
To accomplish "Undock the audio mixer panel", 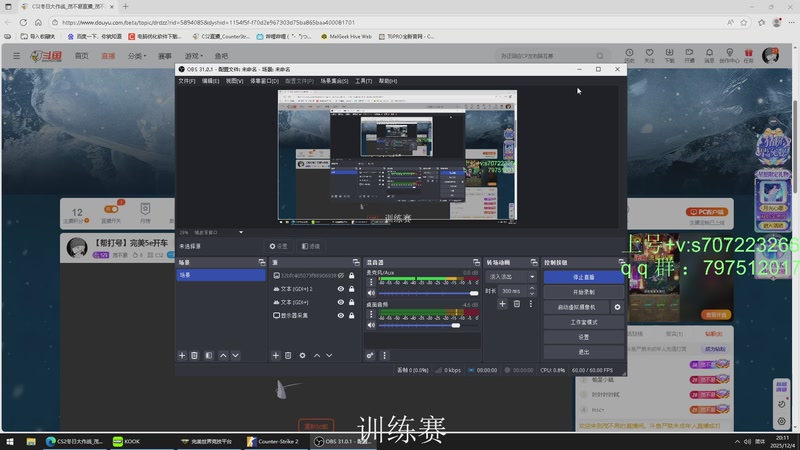I will pos(476,262).
